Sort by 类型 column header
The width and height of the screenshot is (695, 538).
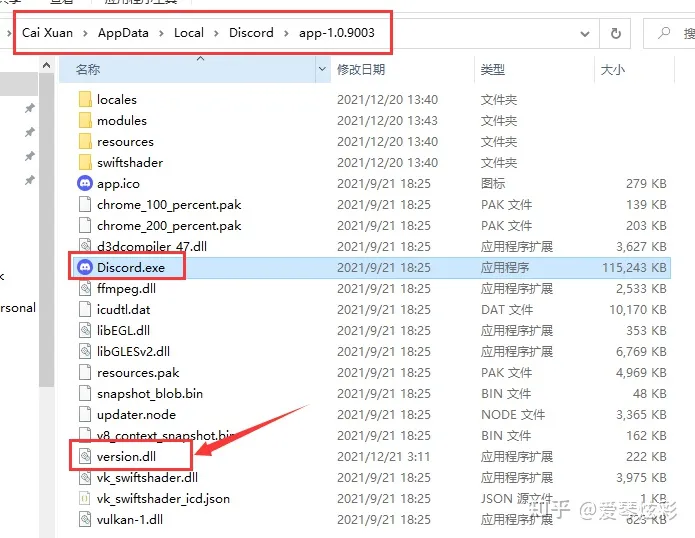point(535,69)
